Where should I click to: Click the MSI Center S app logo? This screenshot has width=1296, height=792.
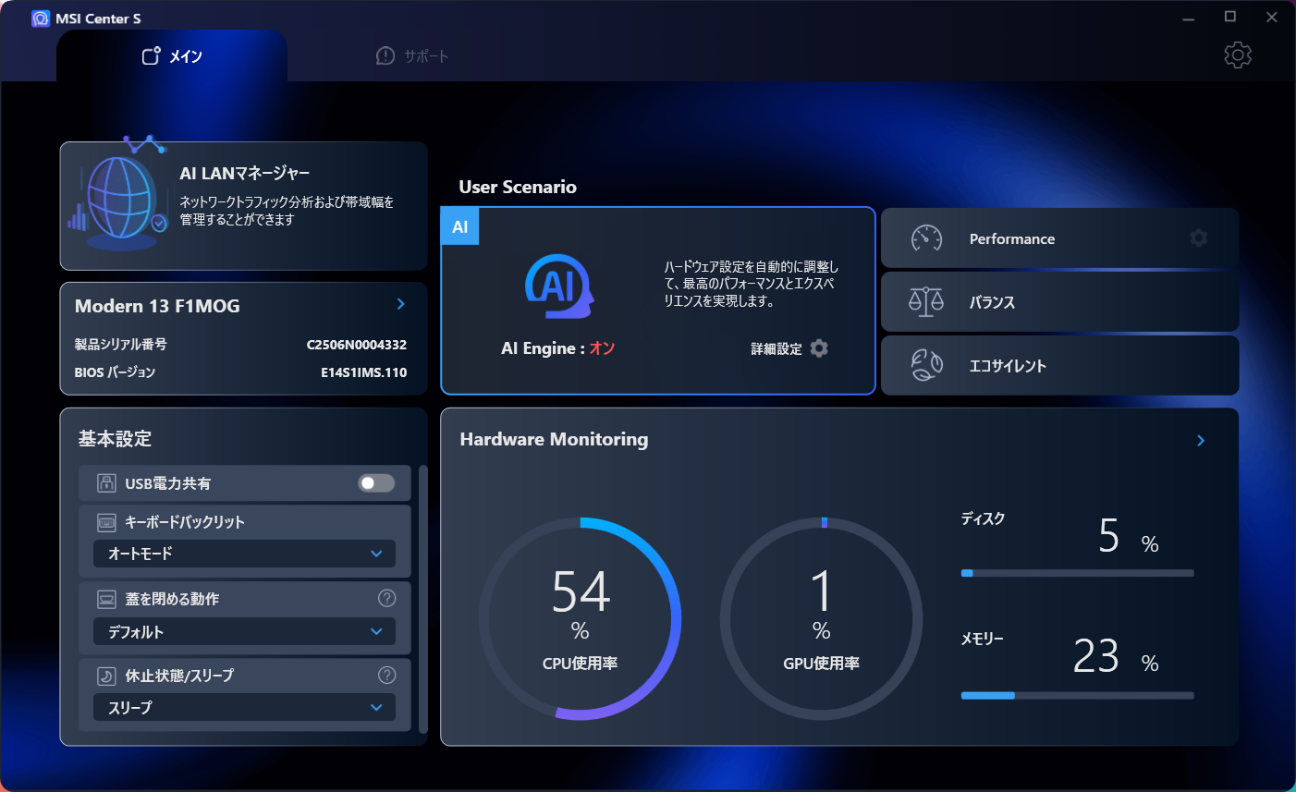click(40, 18)
